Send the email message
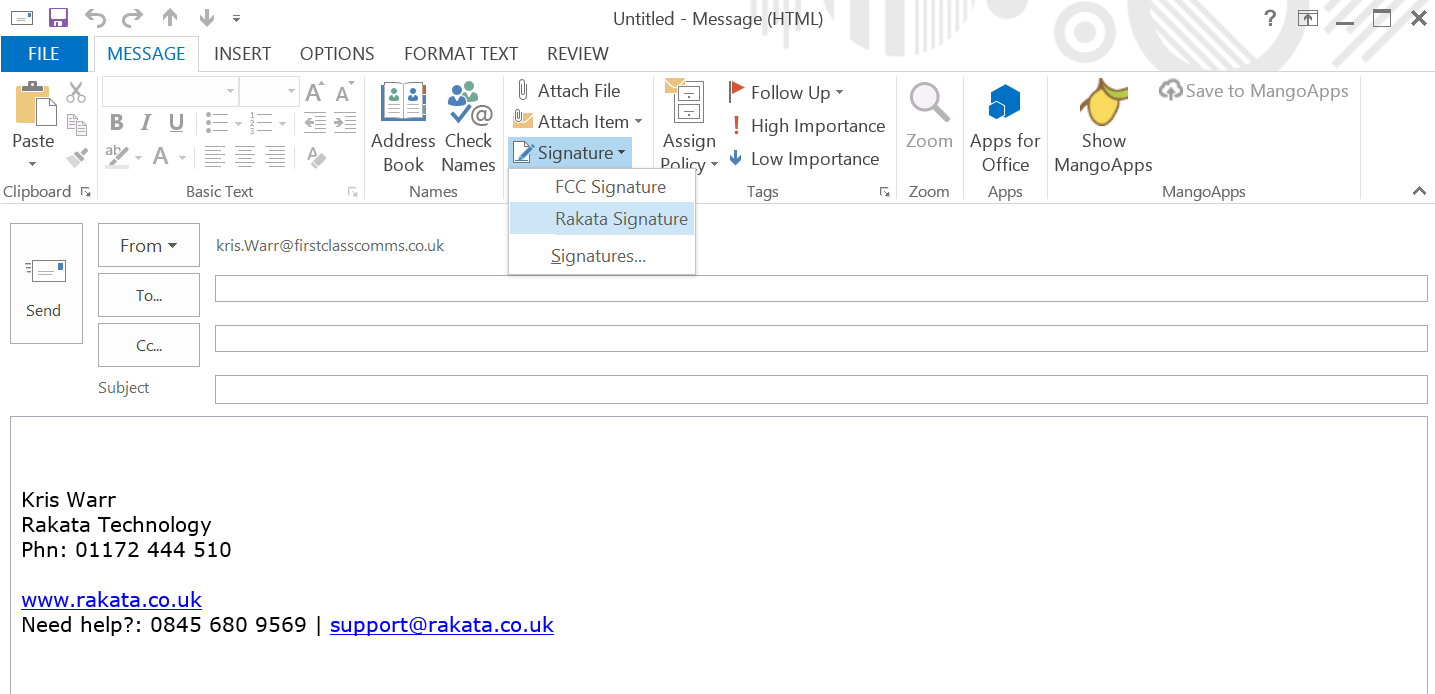 click(46, 283)
